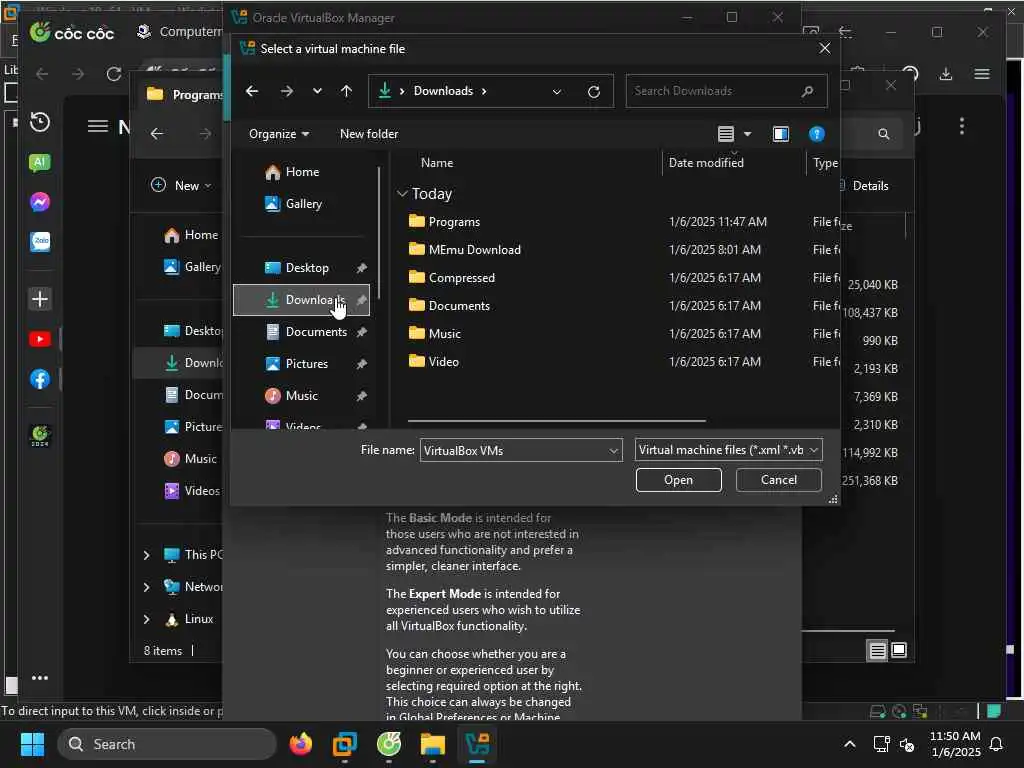The width and height of the screenshot is (1024, 768).
Task: Open Facebook in Coc Coc sidebar
Action: tap(40, 379)
